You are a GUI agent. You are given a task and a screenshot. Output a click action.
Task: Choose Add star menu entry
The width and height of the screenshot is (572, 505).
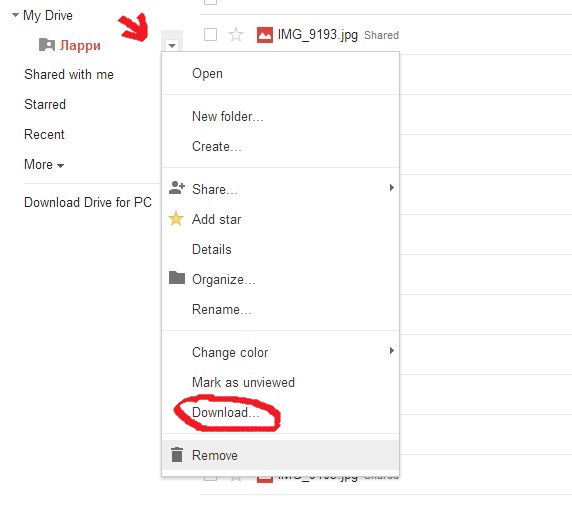(x=280, y=219)
